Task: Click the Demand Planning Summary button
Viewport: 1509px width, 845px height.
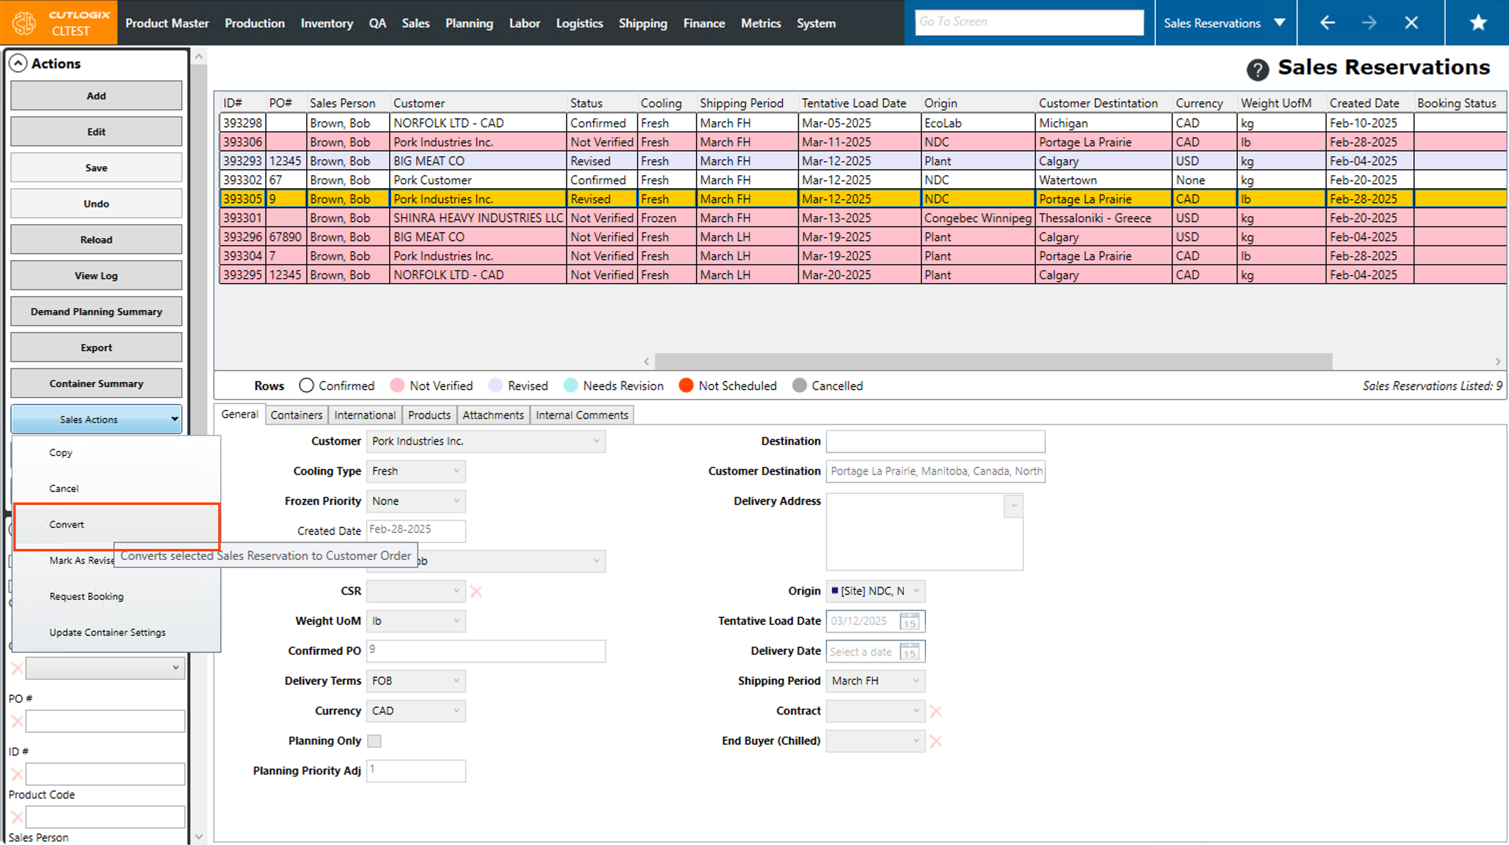Action: coord(96,312)
